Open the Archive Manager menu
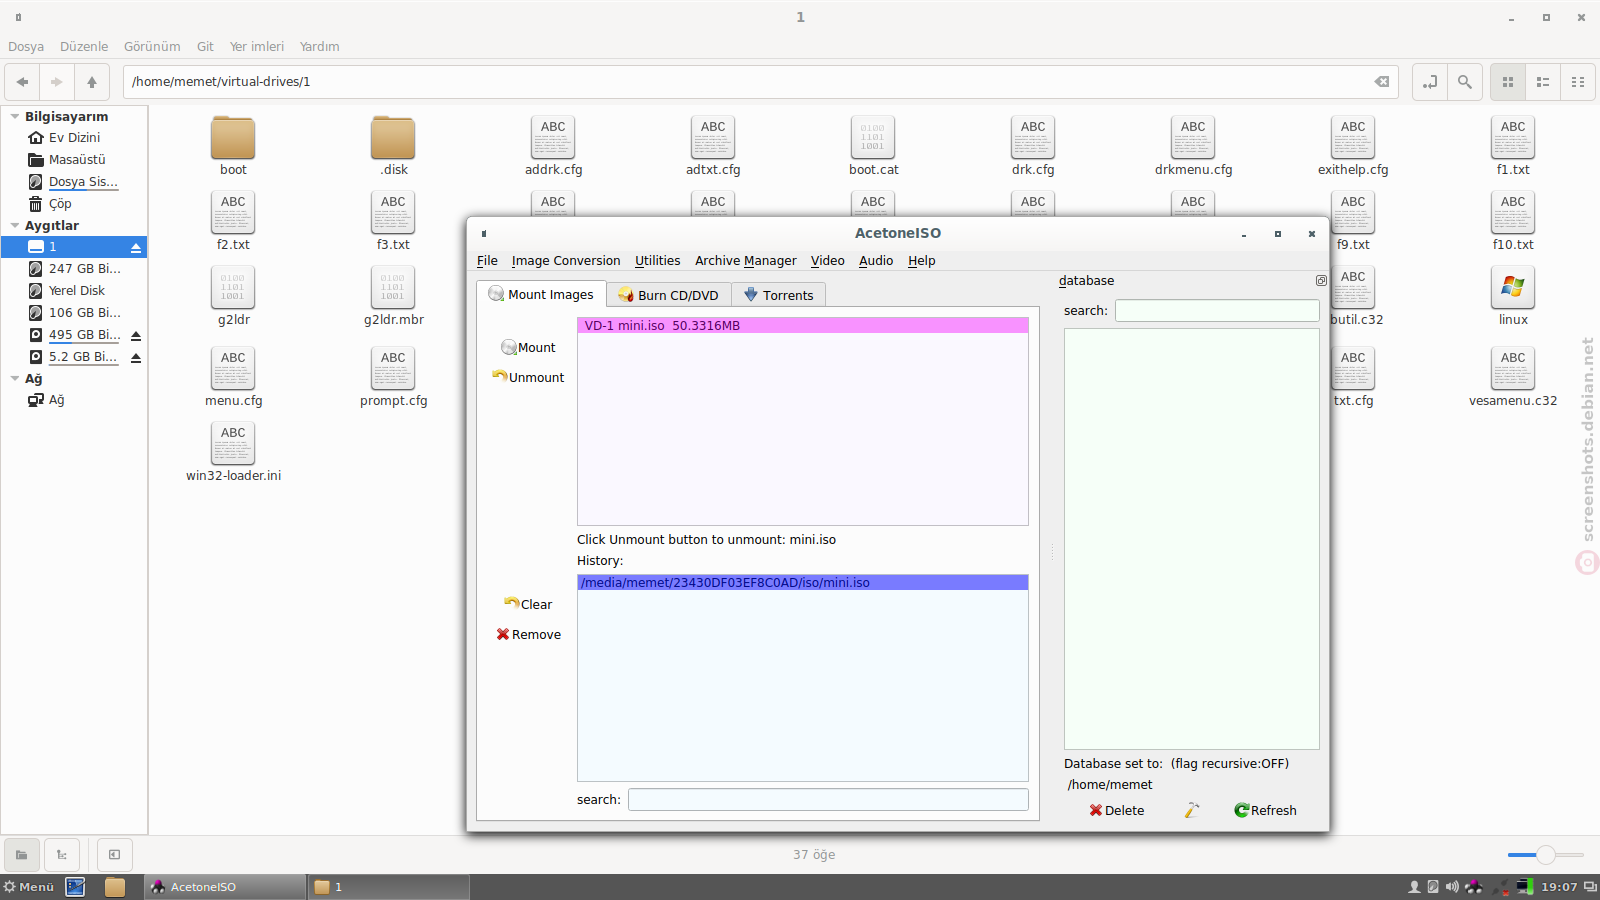Image resolution: width=1600 pixels, height=900 pixels. pyautogui.click(x=745, y=260)
